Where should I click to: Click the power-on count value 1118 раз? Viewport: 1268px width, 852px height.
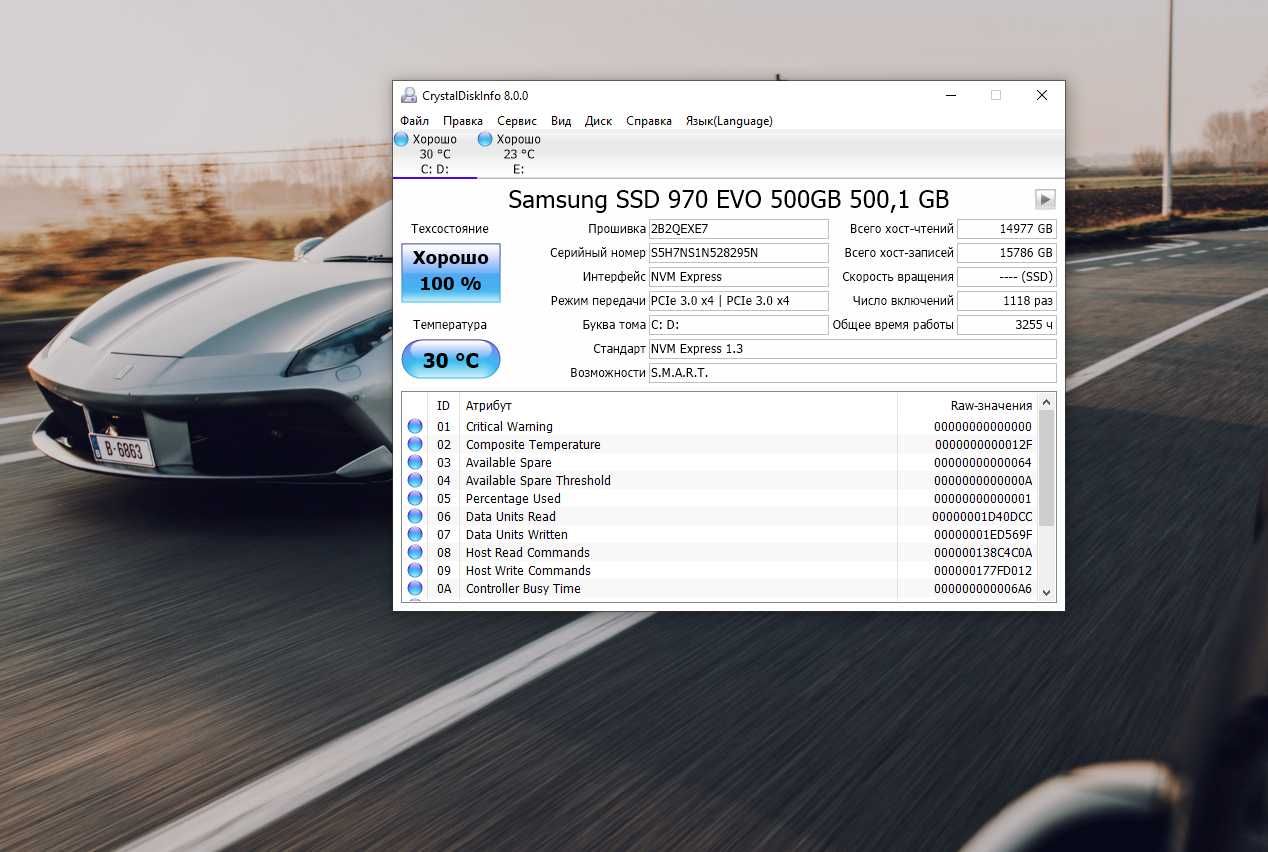click(1007, 301)
